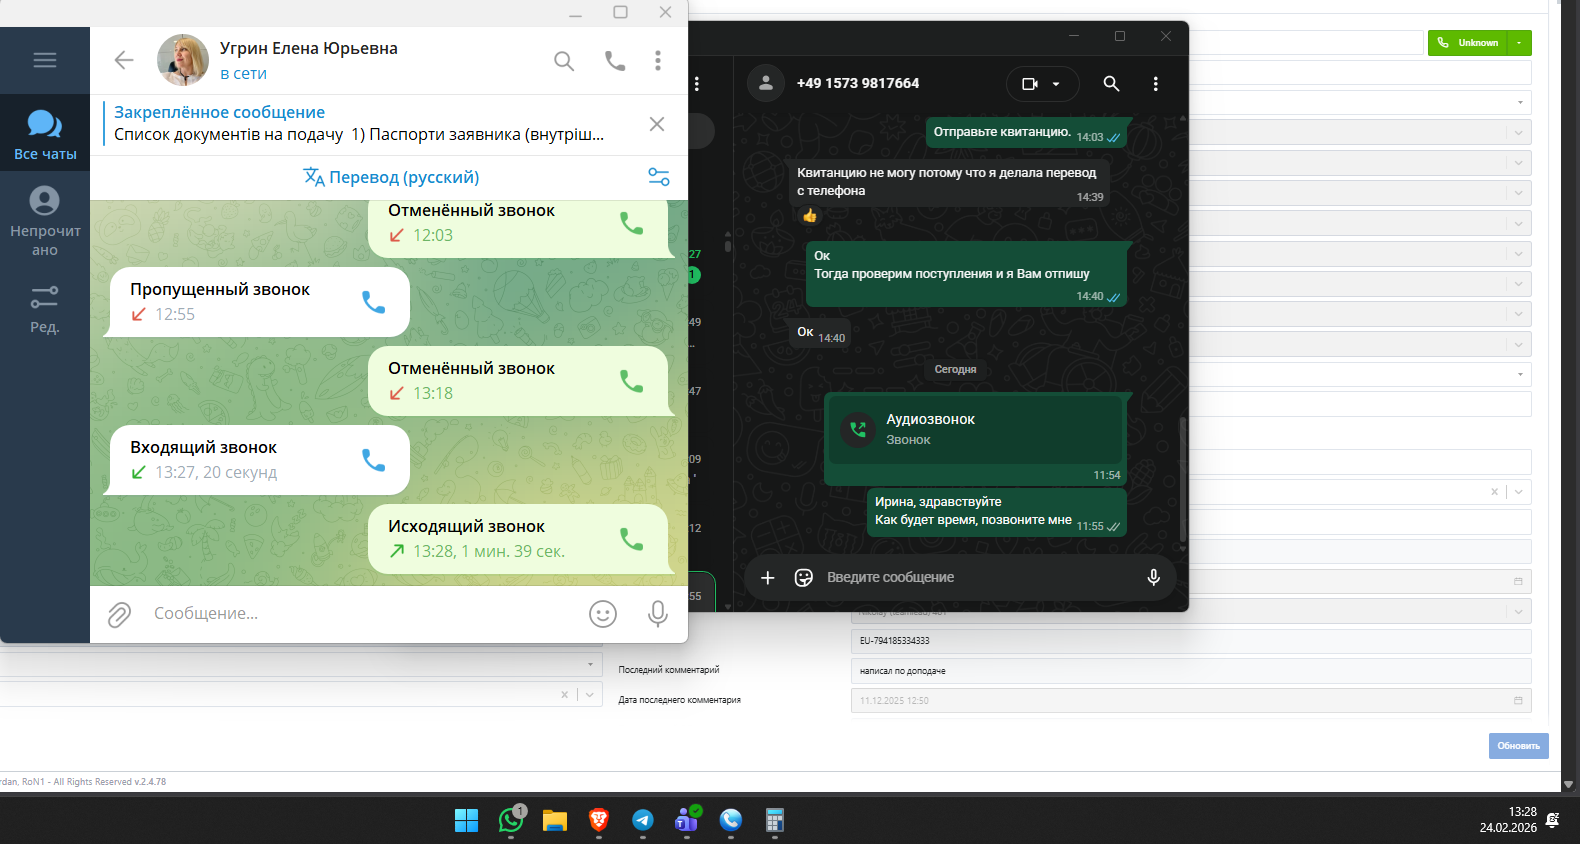Hide the pinned message bar

(657, 124)
